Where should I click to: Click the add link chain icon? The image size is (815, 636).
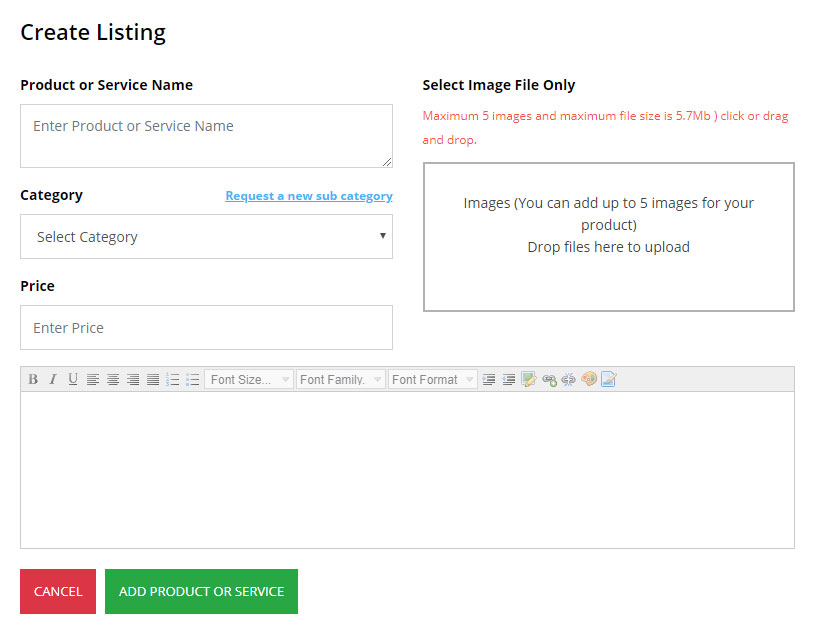pos(549,380)
